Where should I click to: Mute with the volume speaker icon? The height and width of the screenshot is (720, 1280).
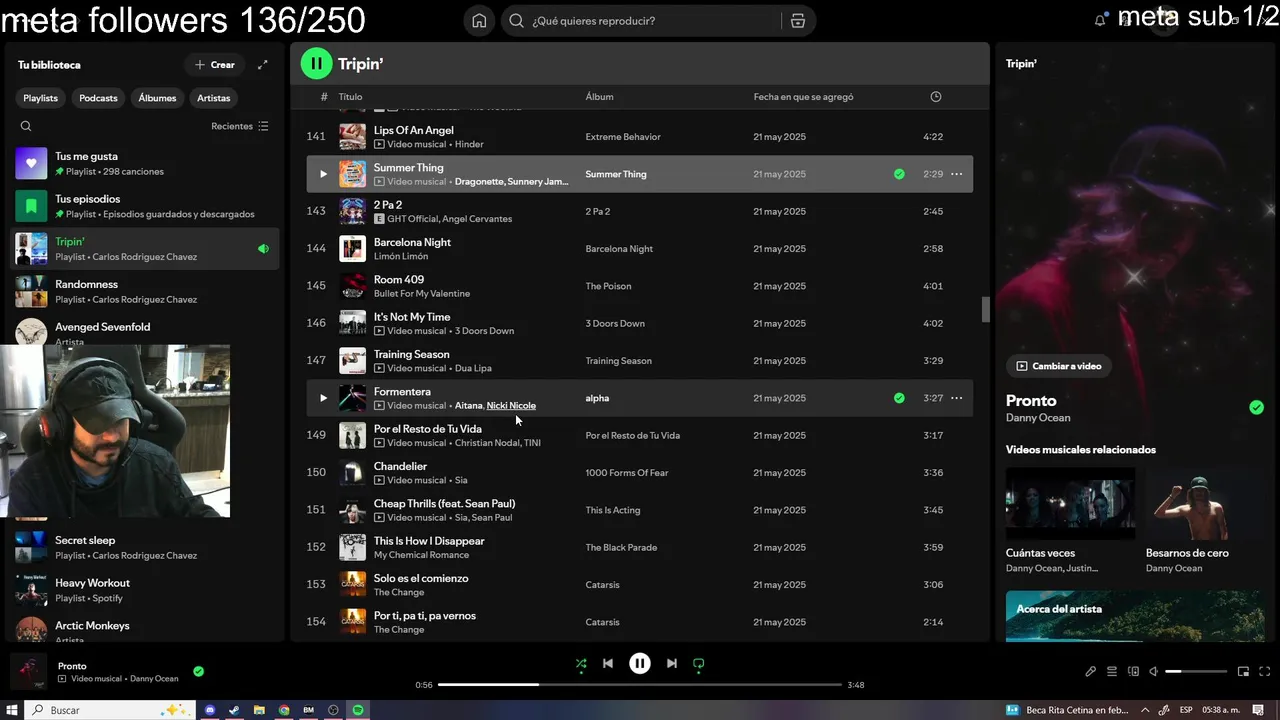[x=1153, y=671]
